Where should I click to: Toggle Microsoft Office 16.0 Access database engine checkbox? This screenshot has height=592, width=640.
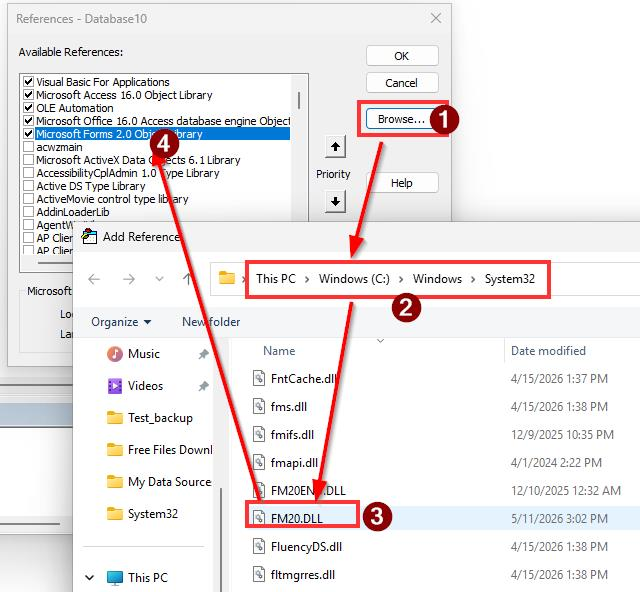coord(28,121)
